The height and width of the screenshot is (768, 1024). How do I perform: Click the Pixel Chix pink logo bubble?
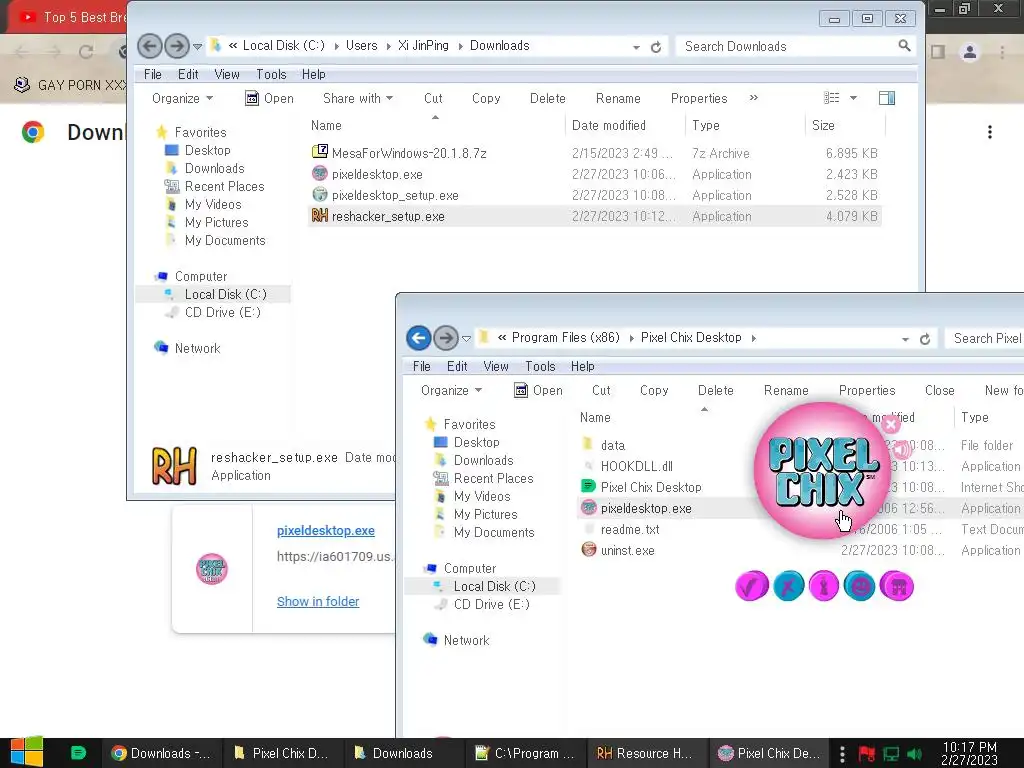coord(822,470)
